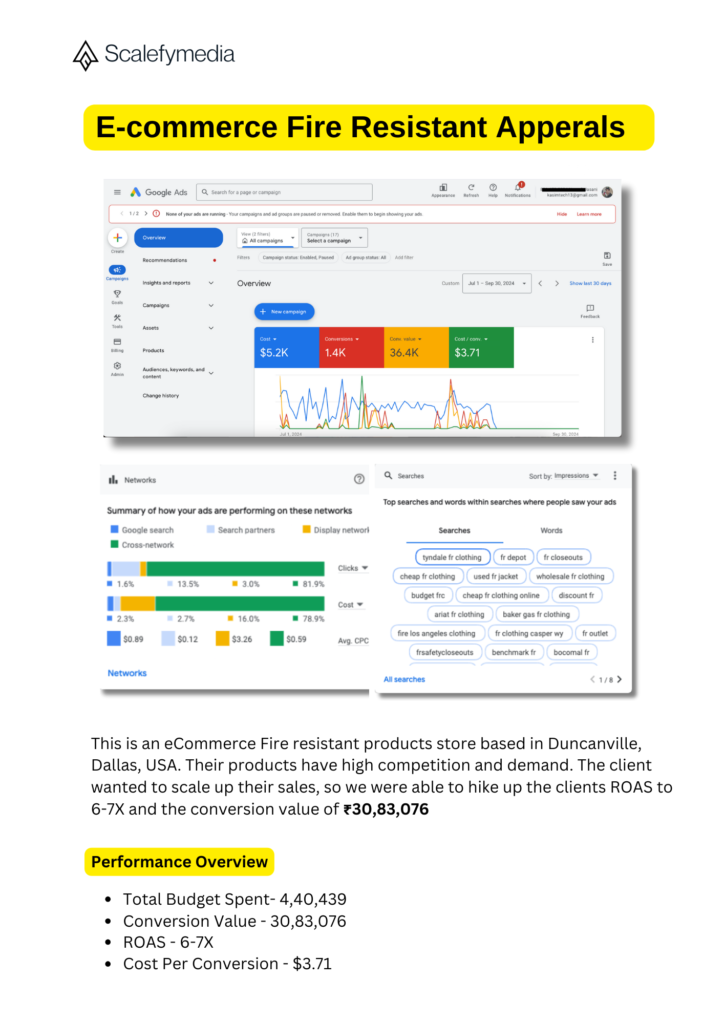
Task: Open the Goals trophy icon
Action: [117, 294]
